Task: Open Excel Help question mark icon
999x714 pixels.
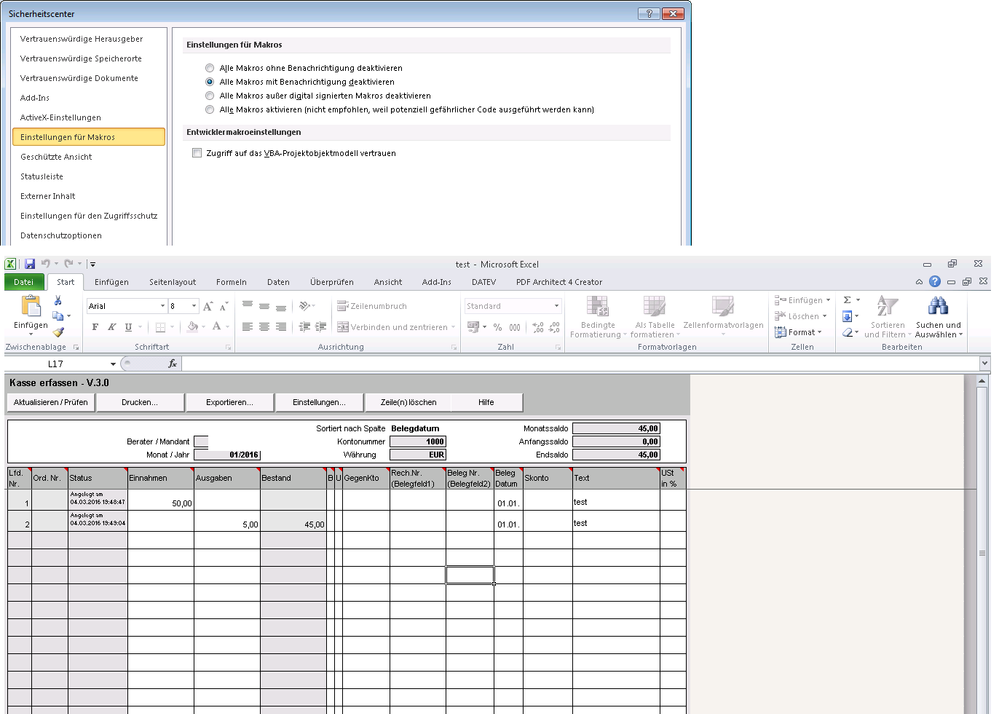Action: [x=935, y=282]
